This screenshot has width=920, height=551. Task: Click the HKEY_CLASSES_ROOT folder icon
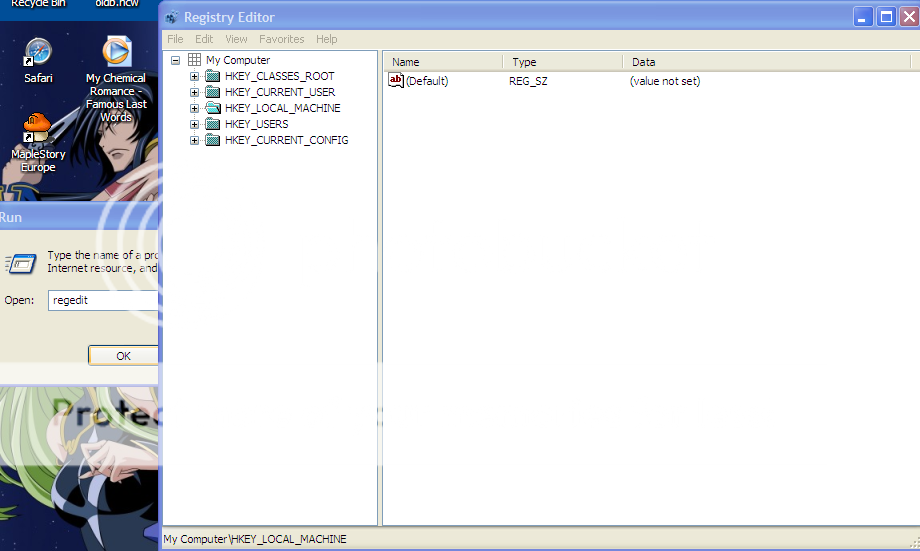coord(212,76)
